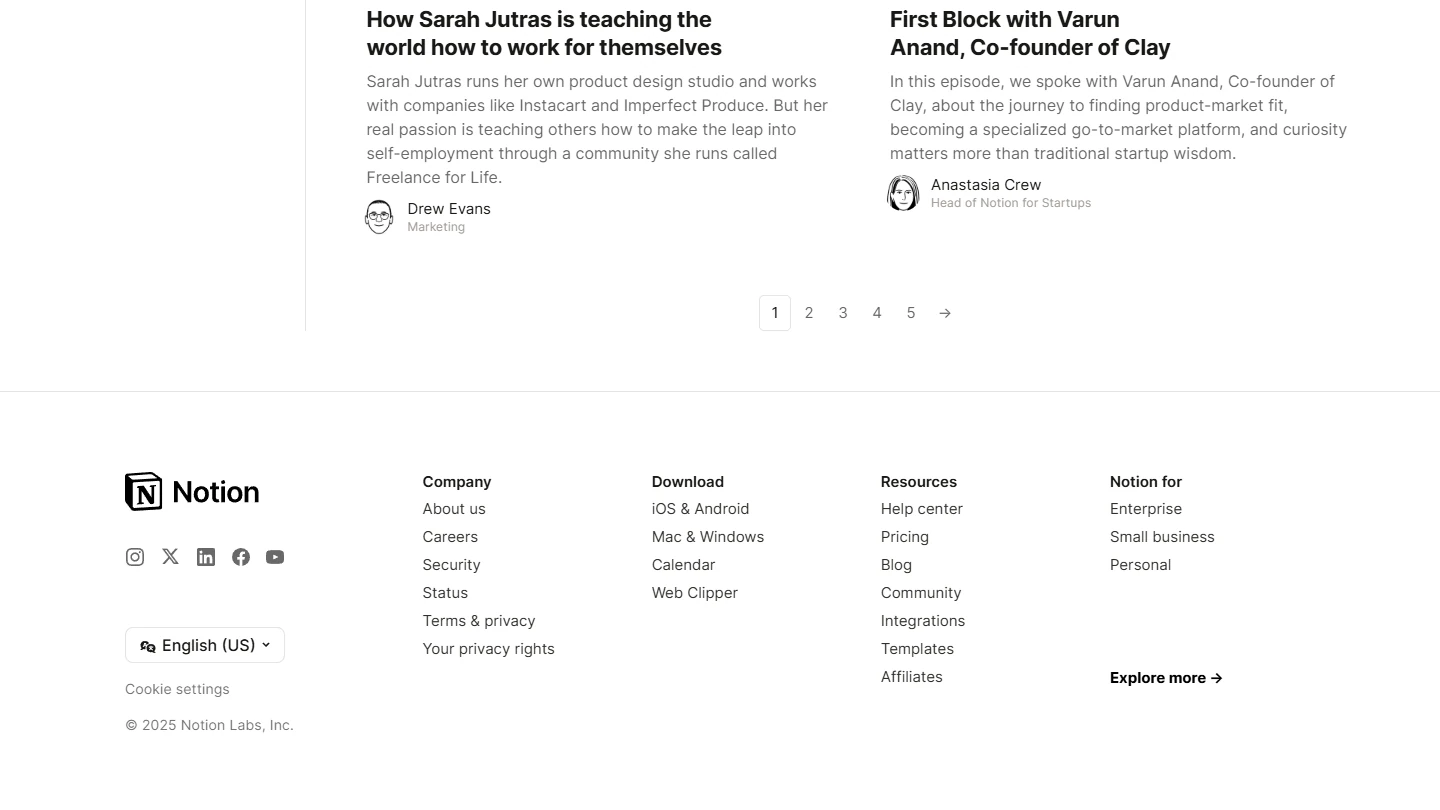Open Notion's LinkedIn page icon
This screenshot has height=810, width=1440.
click(x=206, y=557)
